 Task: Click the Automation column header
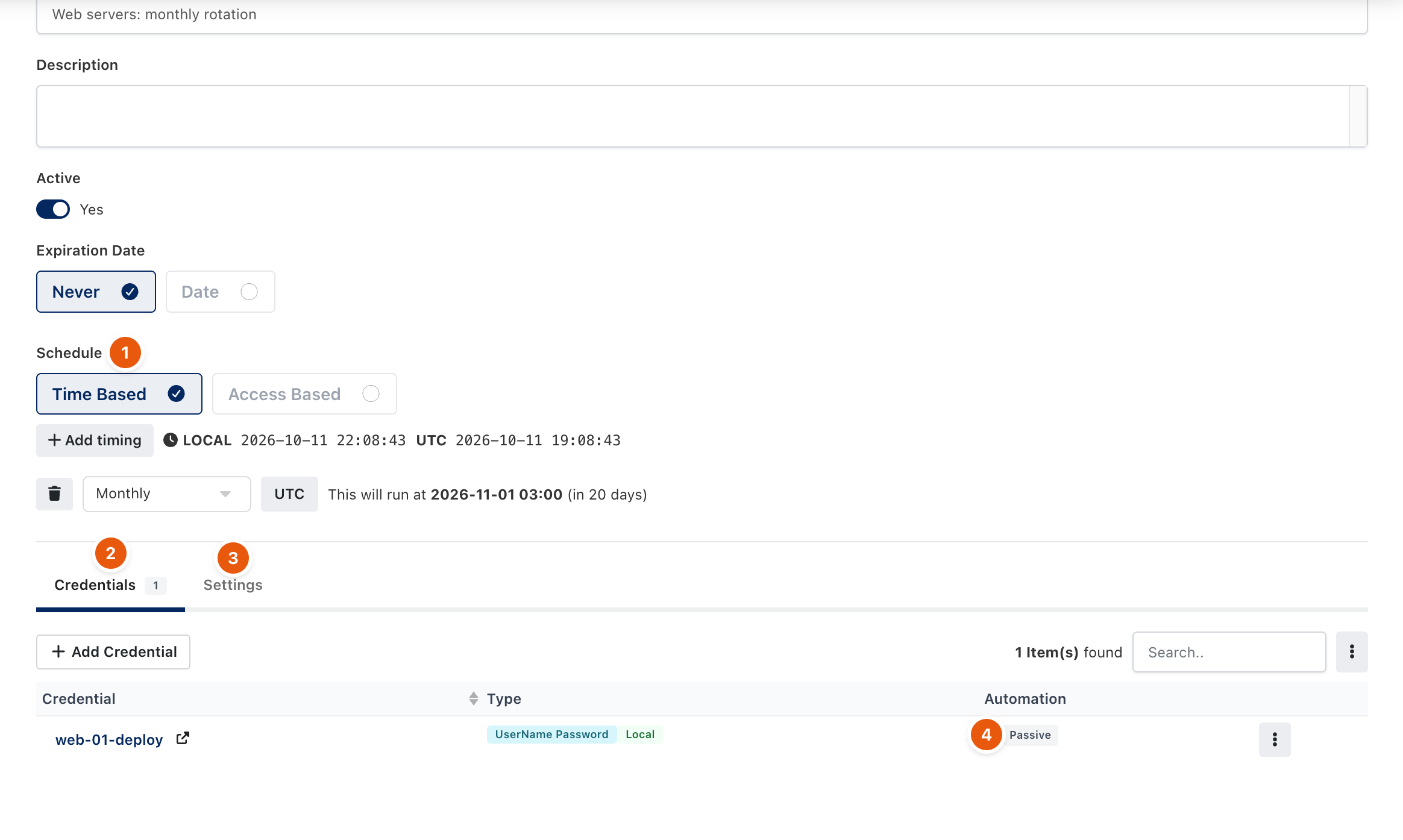point(1025,699)
